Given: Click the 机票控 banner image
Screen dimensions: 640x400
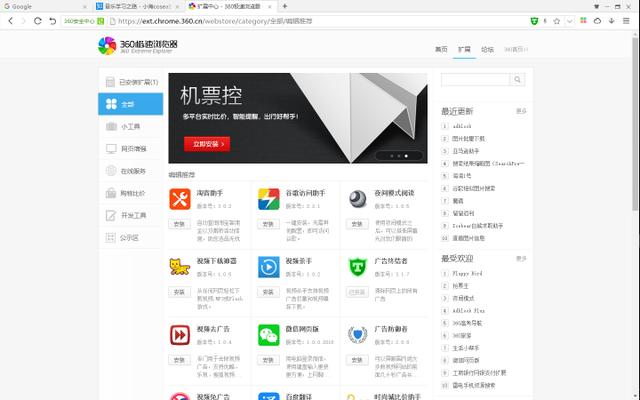Looking at the screenshot, I should 298,118.
